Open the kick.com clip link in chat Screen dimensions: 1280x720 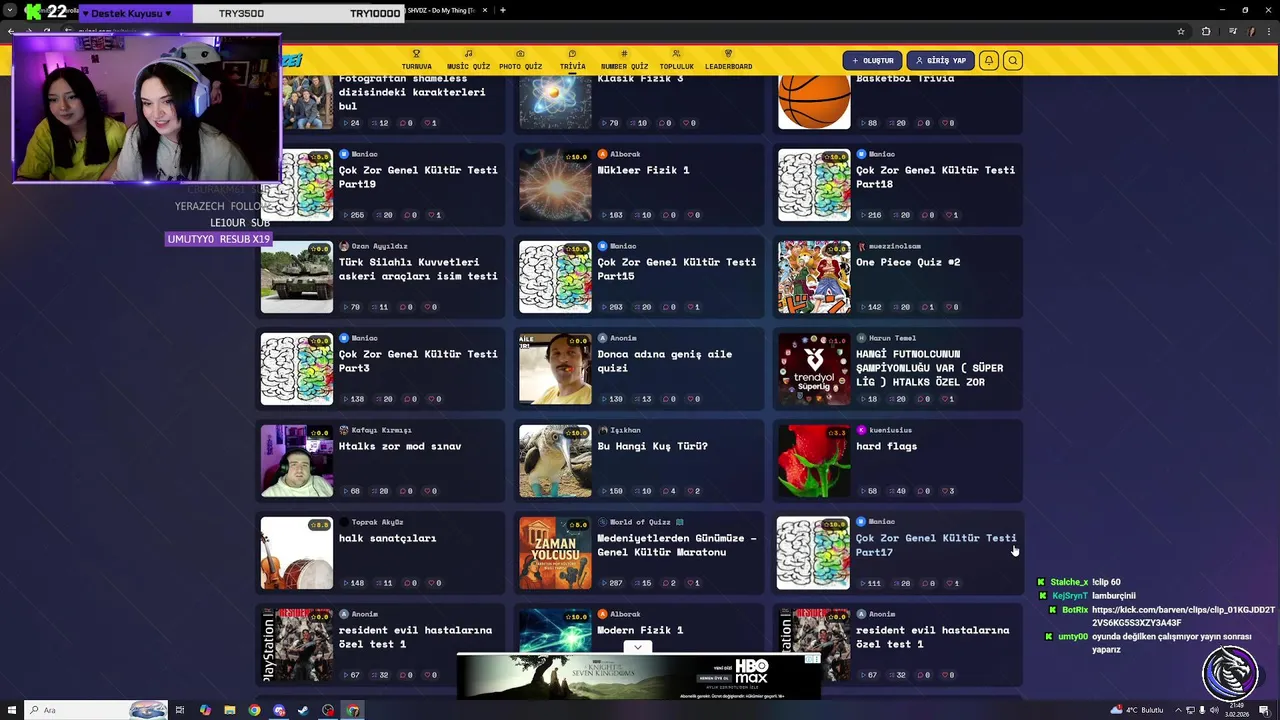coord(1183,616)
